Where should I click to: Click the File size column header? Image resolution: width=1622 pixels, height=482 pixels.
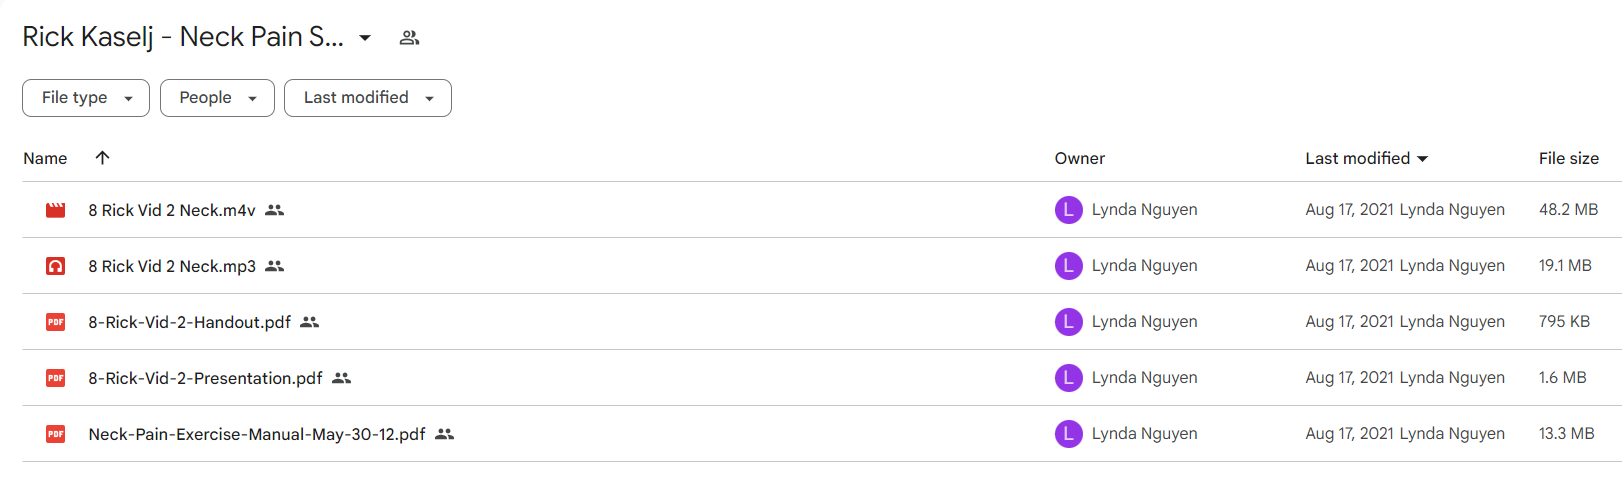(x=1569, y=158)
